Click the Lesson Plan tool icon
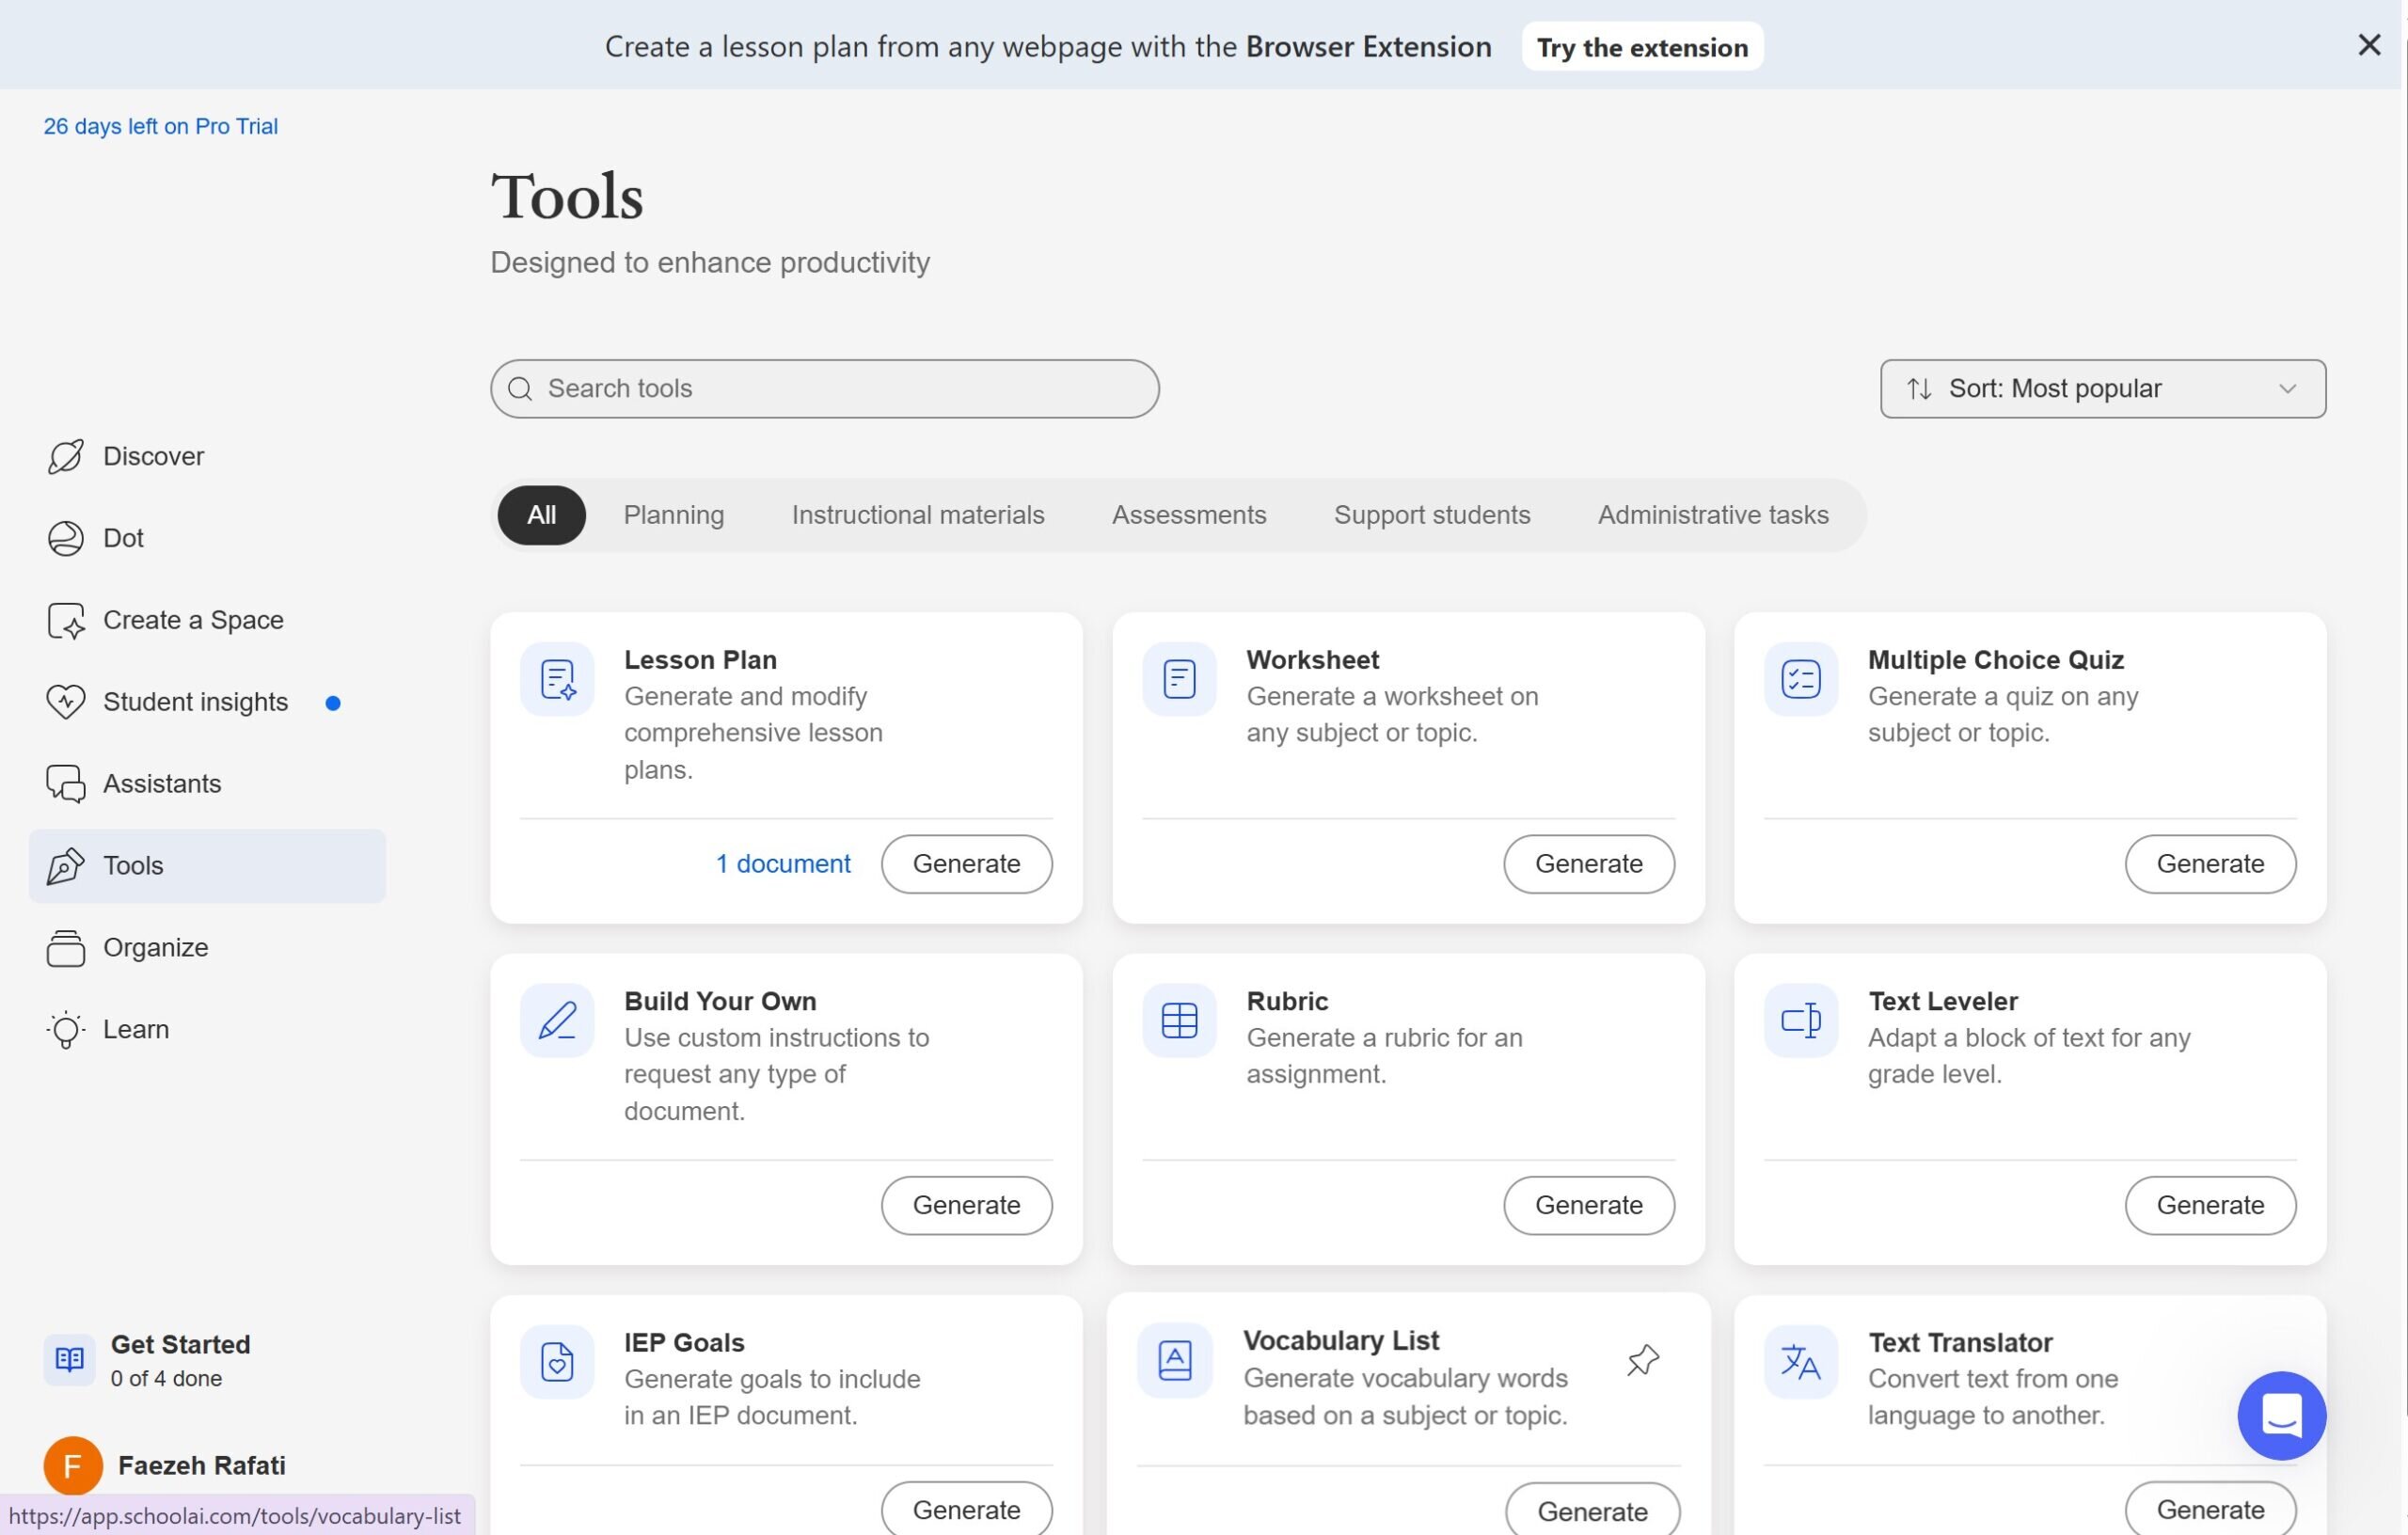This screenshot has height=1535, width=2408. (557, 680)
